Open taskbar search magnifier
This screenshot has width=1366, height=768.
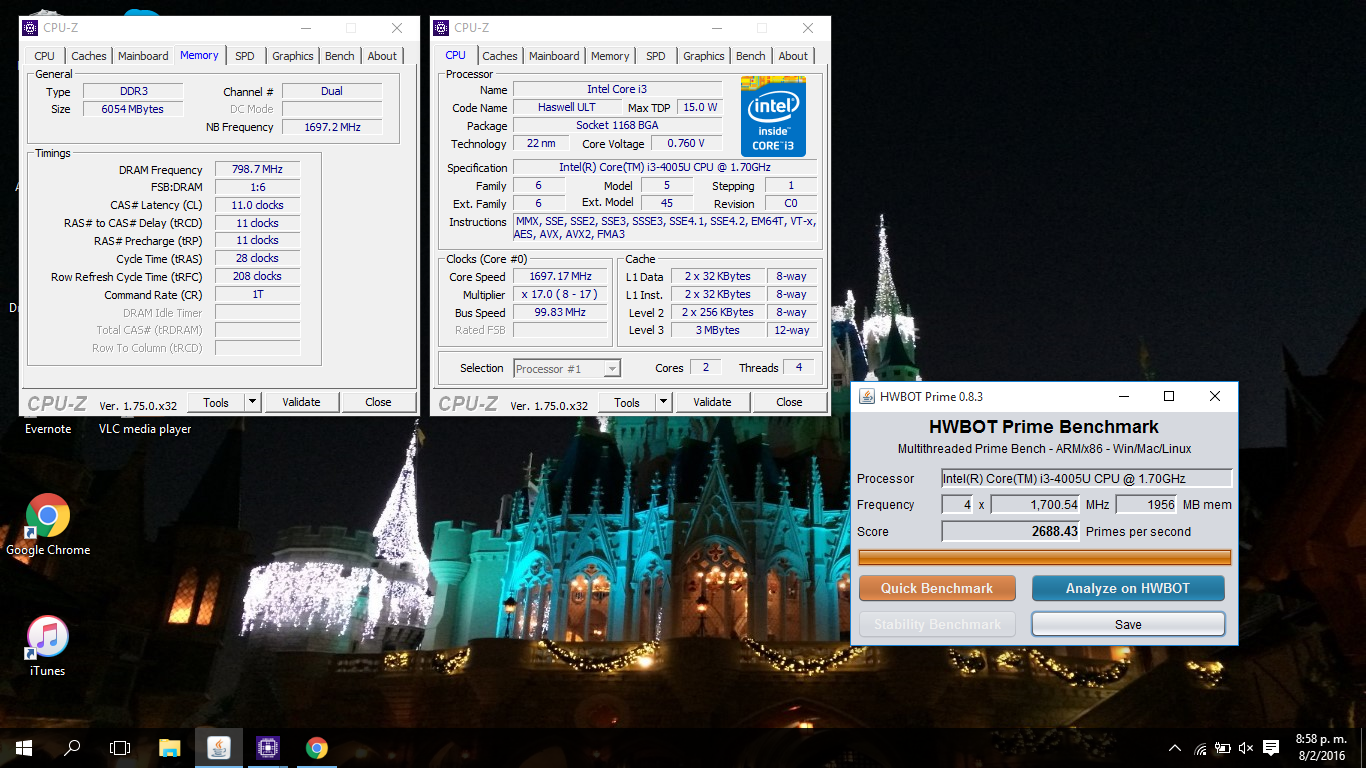[72, 748]
